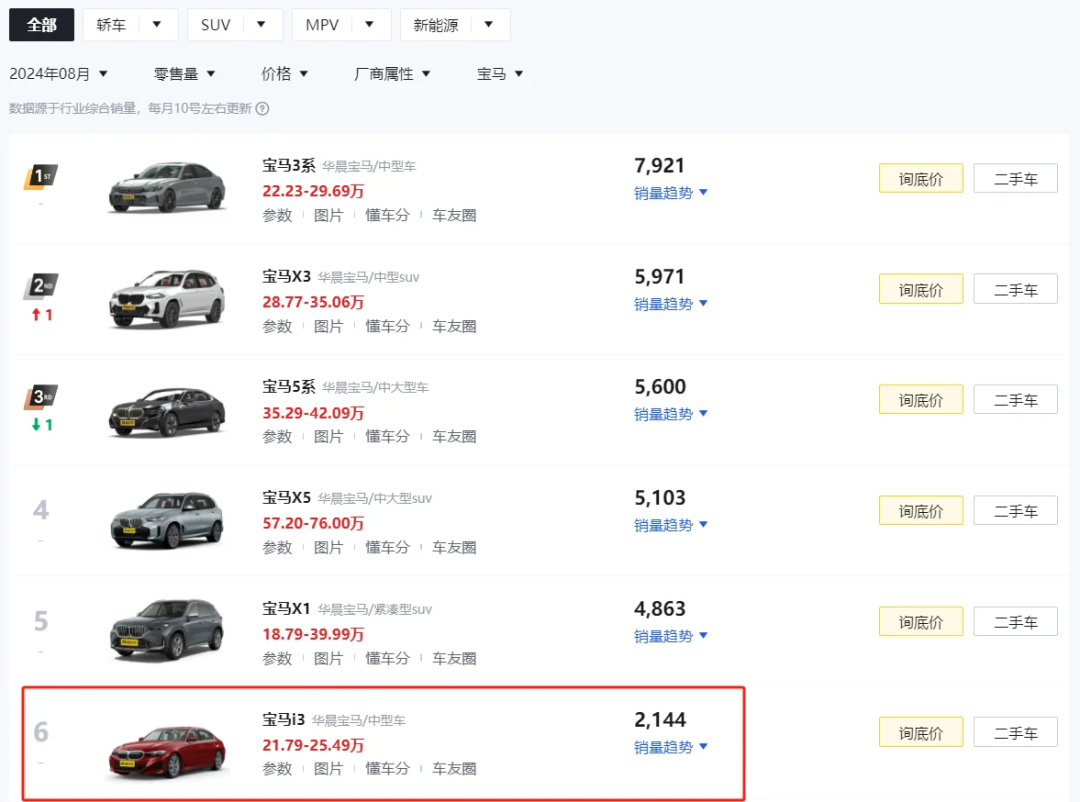Open the 宝马X5 car image

[x=167, y=520]
